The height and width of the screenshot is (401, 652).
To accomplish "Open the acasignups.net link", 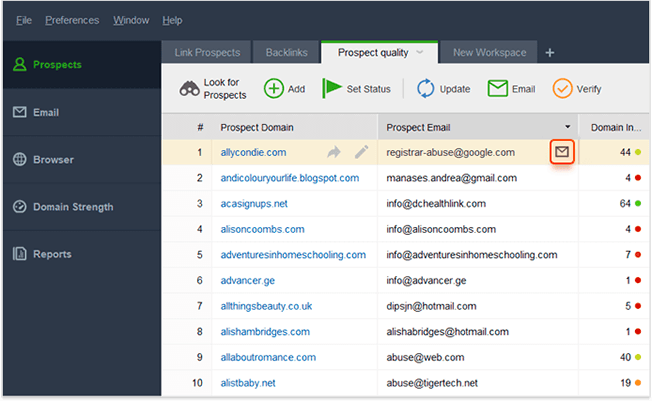I will (x=254, y=203).
